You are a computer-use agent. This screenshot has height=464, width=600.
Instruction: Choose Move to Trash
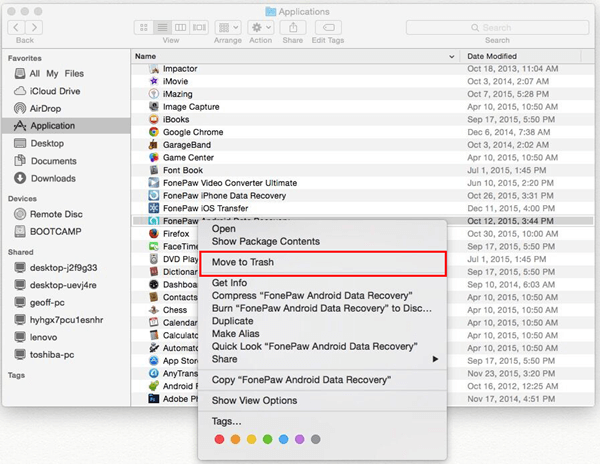click(x=322, y=262)
